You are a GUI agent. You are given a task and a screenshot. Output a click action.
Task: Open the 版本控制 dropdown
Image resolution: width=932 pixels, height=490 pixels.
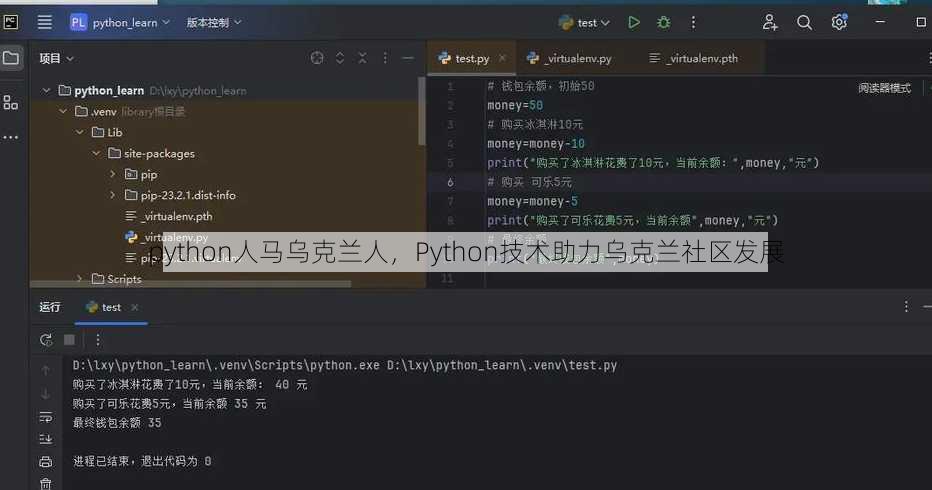(x=213, y=23)
